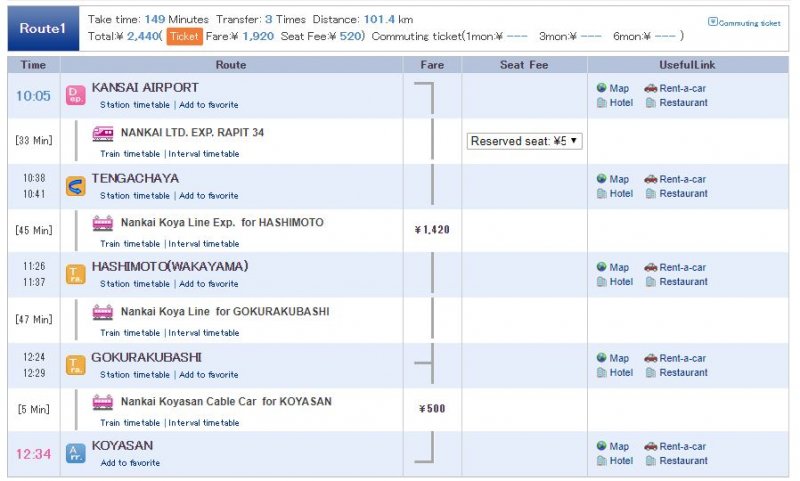The height and width of the screenshot is (481, 800).
Task: Add HASHIMOTO(WAKAYAMA) to favorite
Action: 209,284
